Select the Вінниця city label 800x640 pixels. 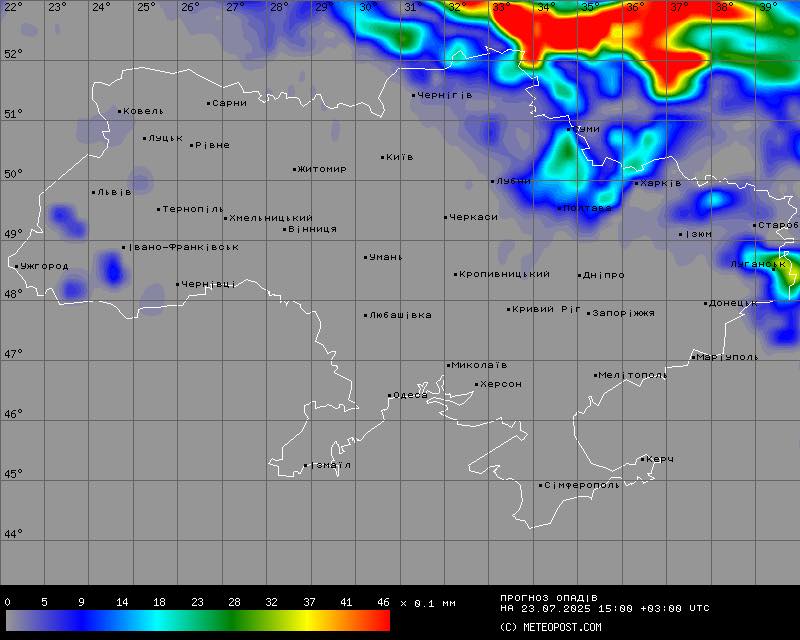(x=312, y=229)
